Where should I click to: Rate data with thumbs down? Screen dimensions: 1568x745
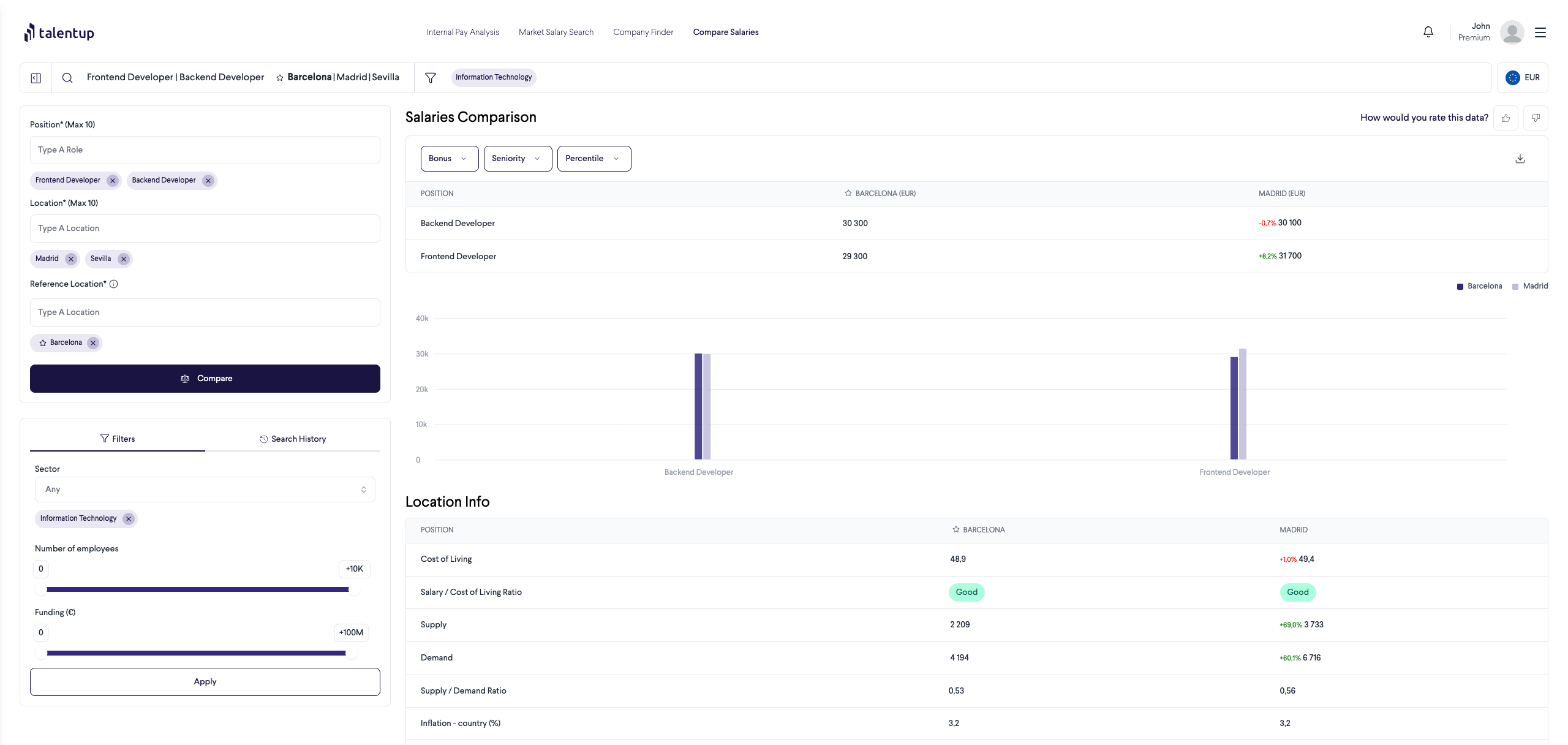point(1535,118)
